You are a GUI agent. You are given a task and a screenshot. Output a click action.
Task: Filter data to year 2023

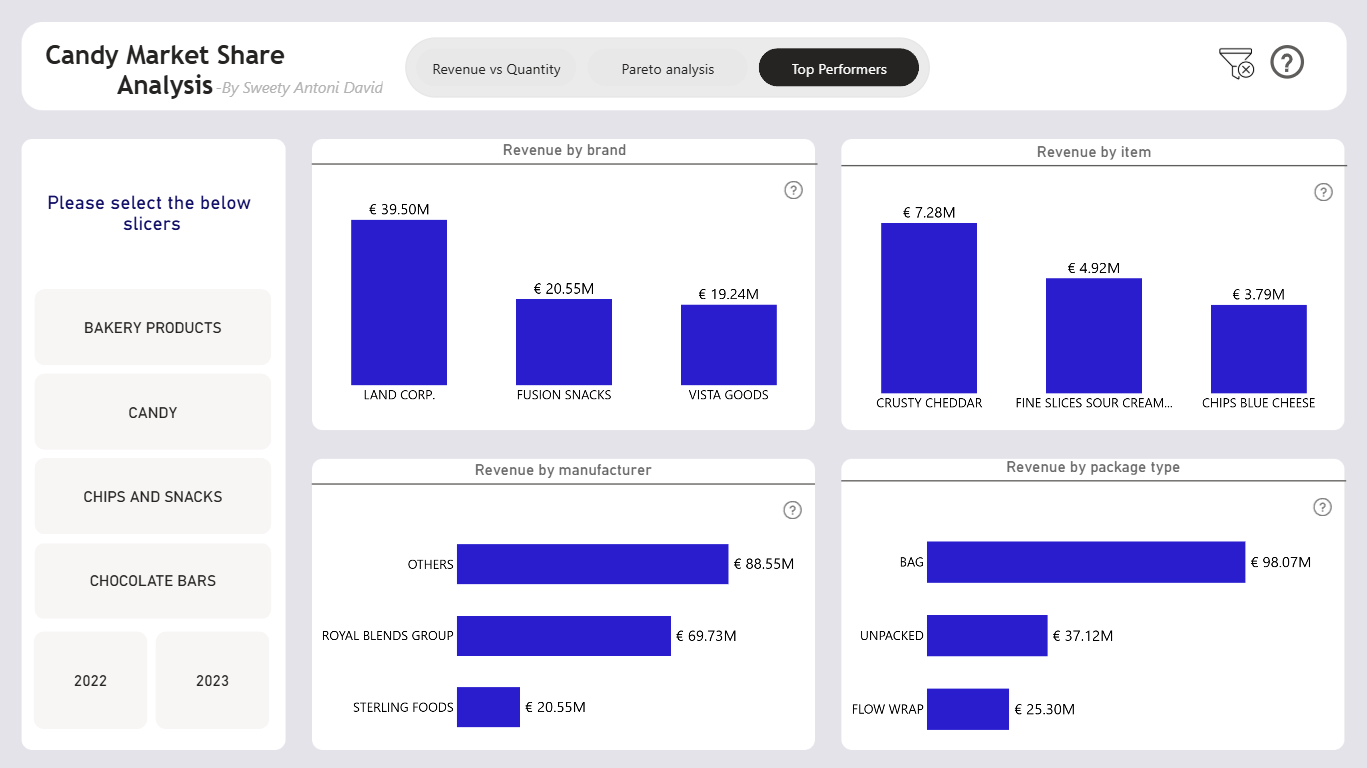click(x=212, y=680)
